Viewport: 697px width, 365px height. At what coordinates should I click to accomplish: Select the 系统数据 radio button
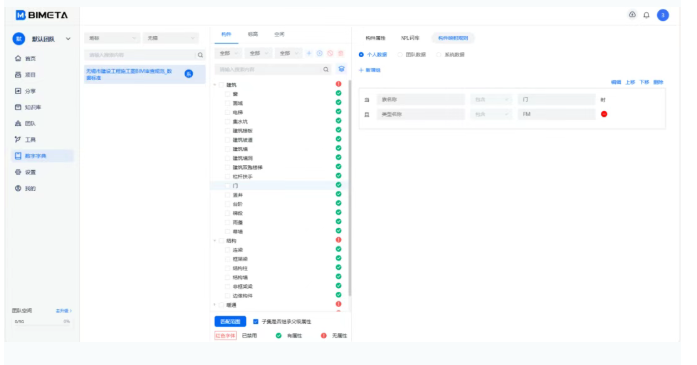pos(439,55)
